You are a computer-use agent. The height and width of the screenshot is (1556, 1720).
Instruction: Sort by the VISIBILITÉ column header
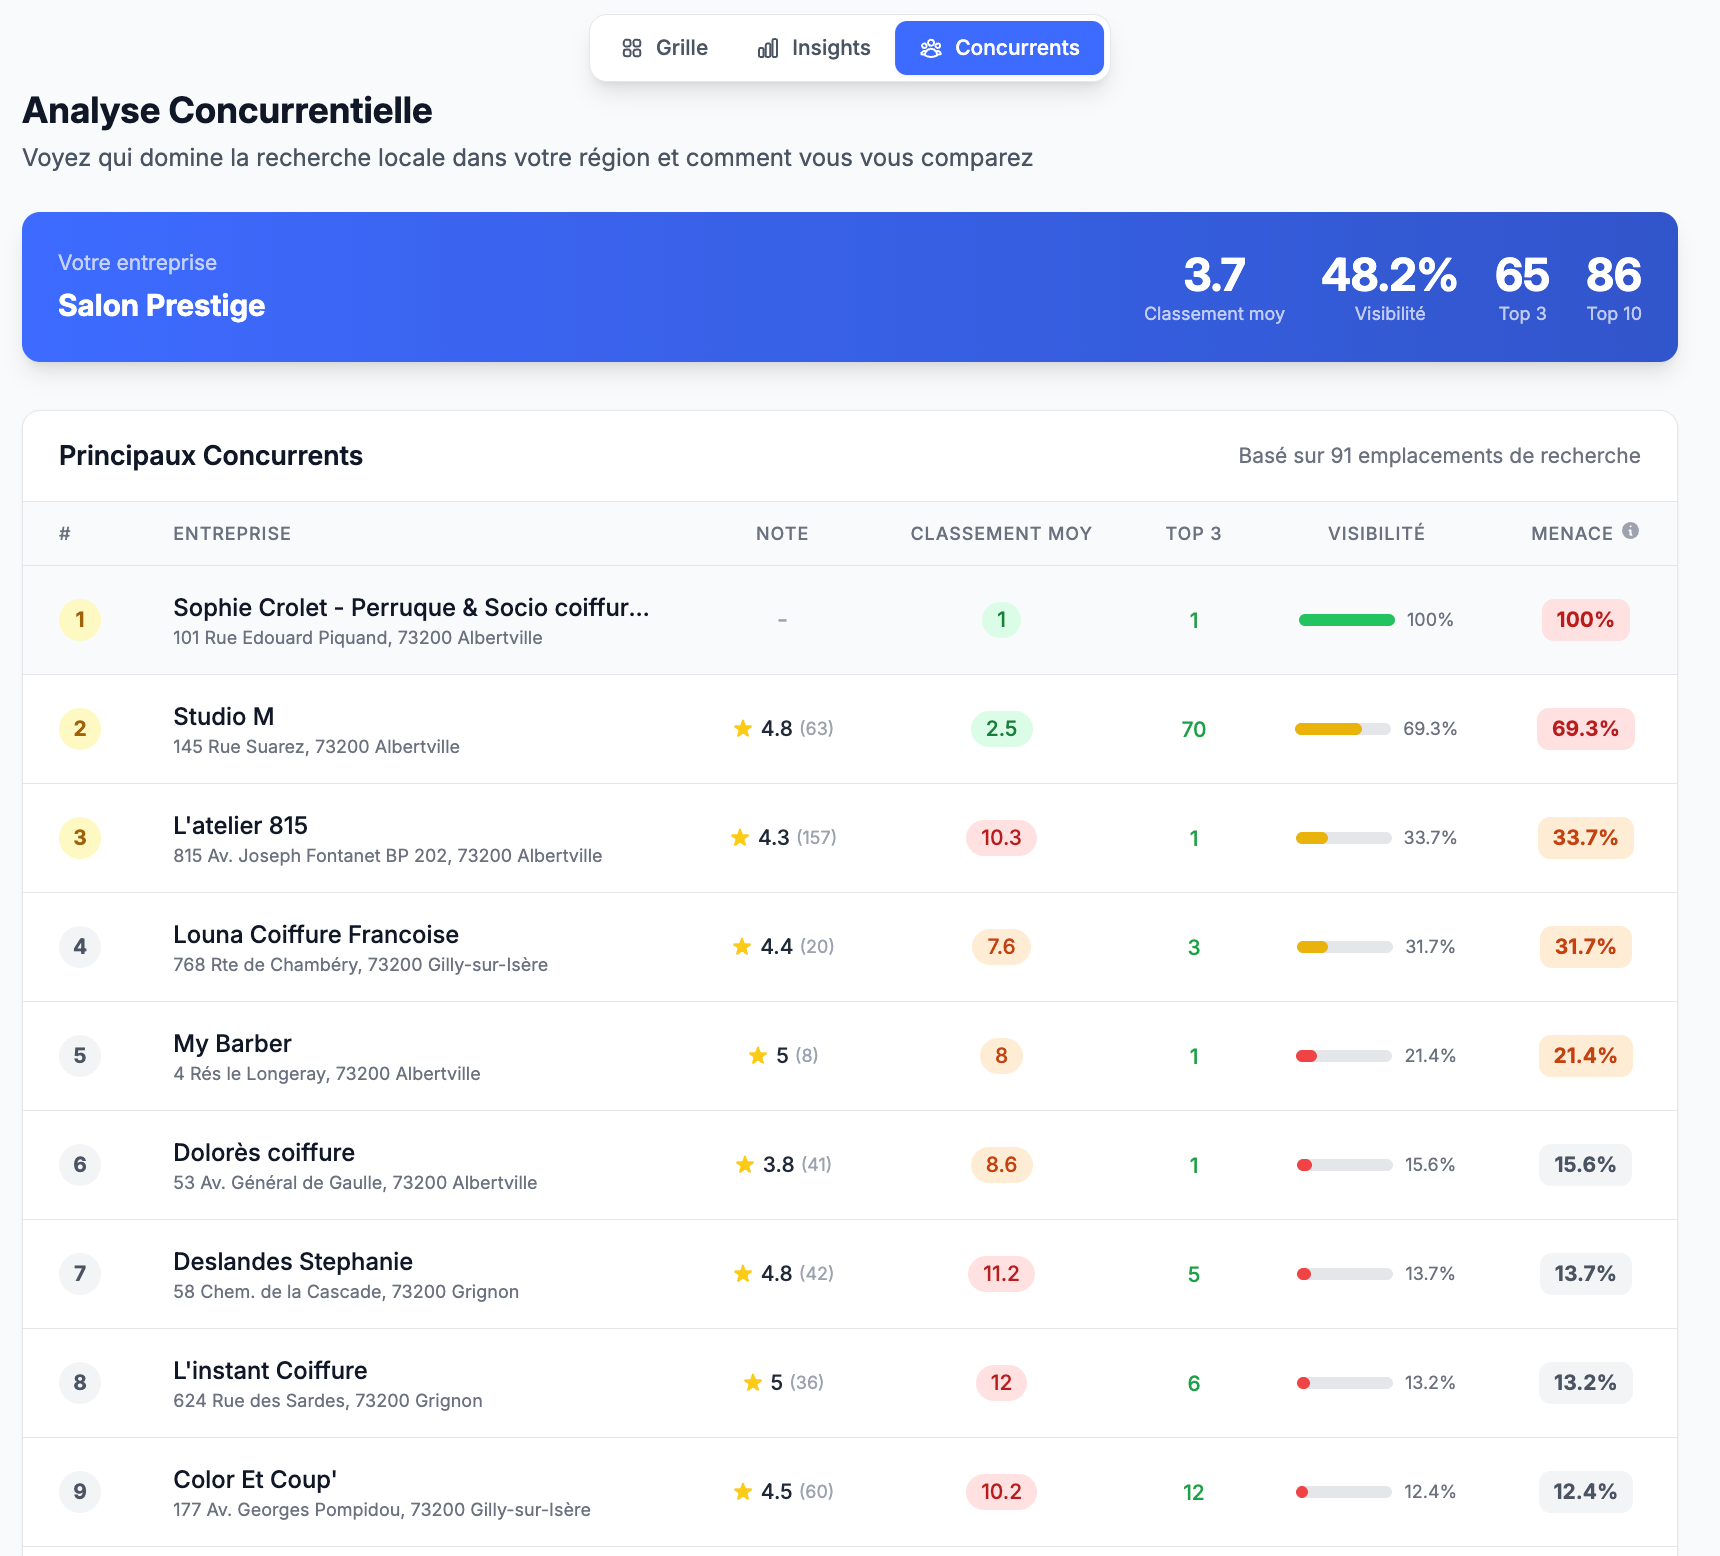tap(1376, 534)
